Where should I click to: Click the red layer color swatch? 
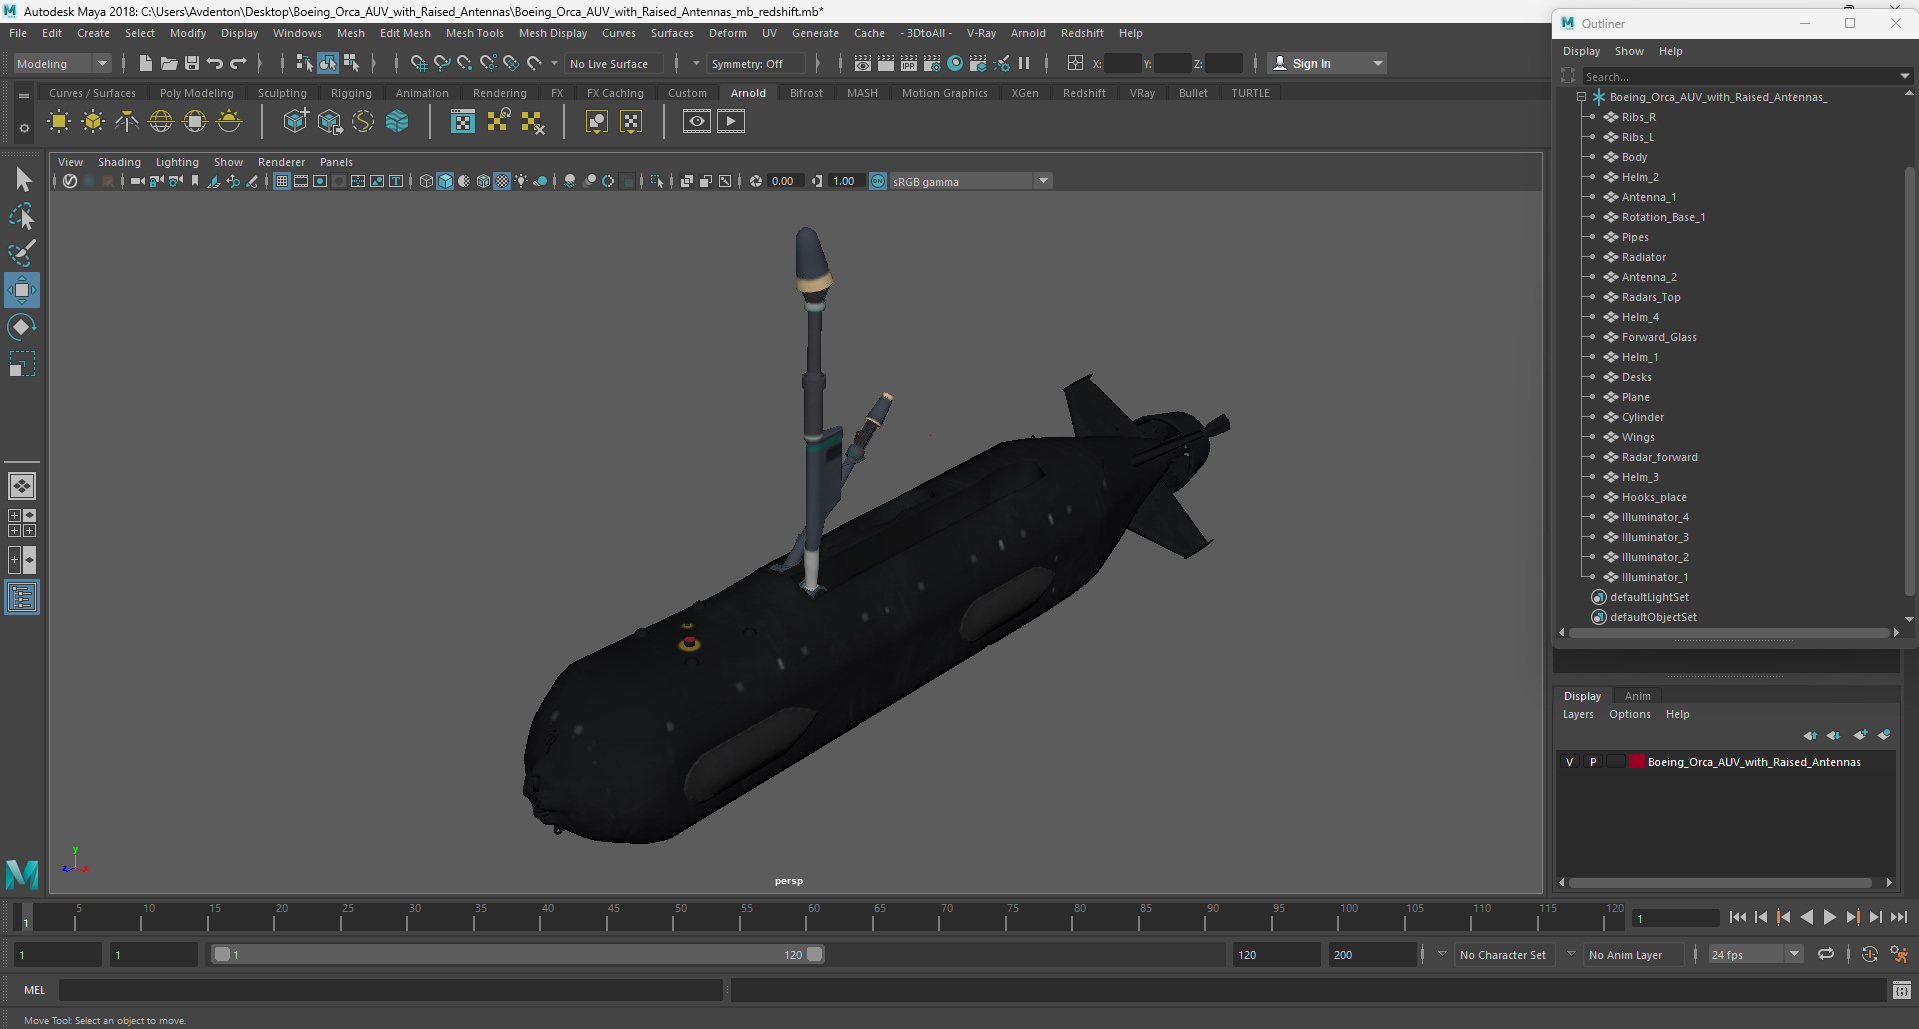[1637, 762]
